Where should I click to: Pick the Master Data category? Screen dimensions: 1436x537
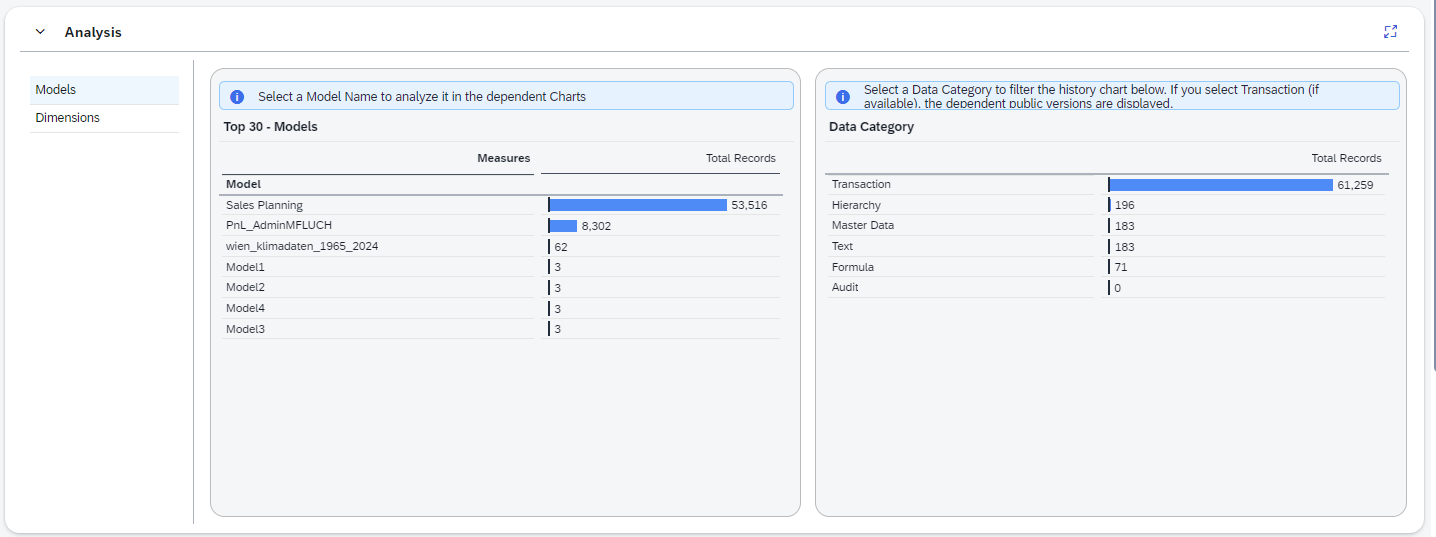click(863, 226)
